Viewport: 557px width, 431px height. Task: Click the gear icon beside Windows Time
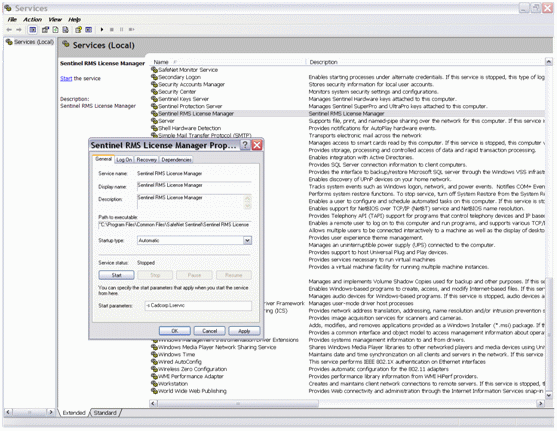point(154,355)
